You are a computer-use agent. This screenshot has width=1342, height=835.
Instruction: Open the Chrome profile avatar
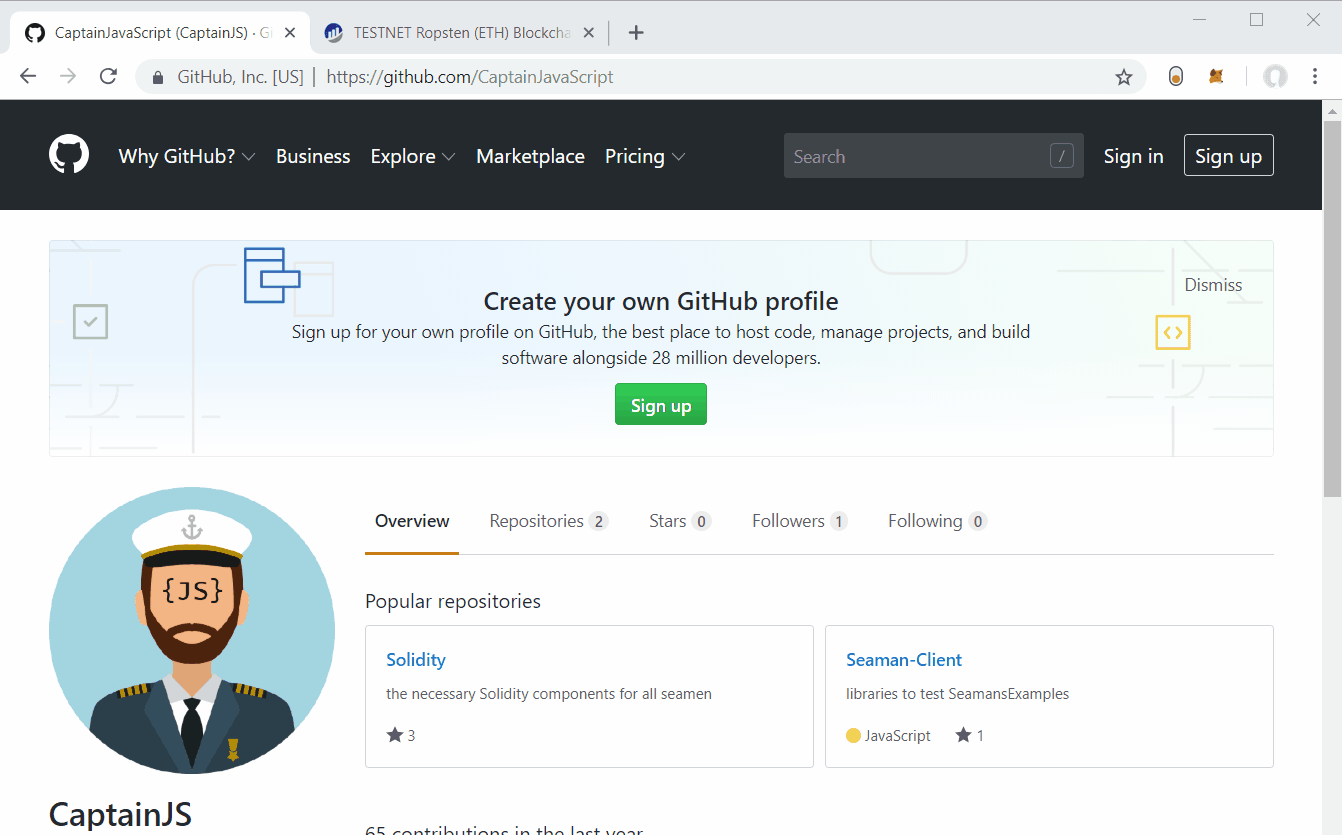pos(1275,77)
